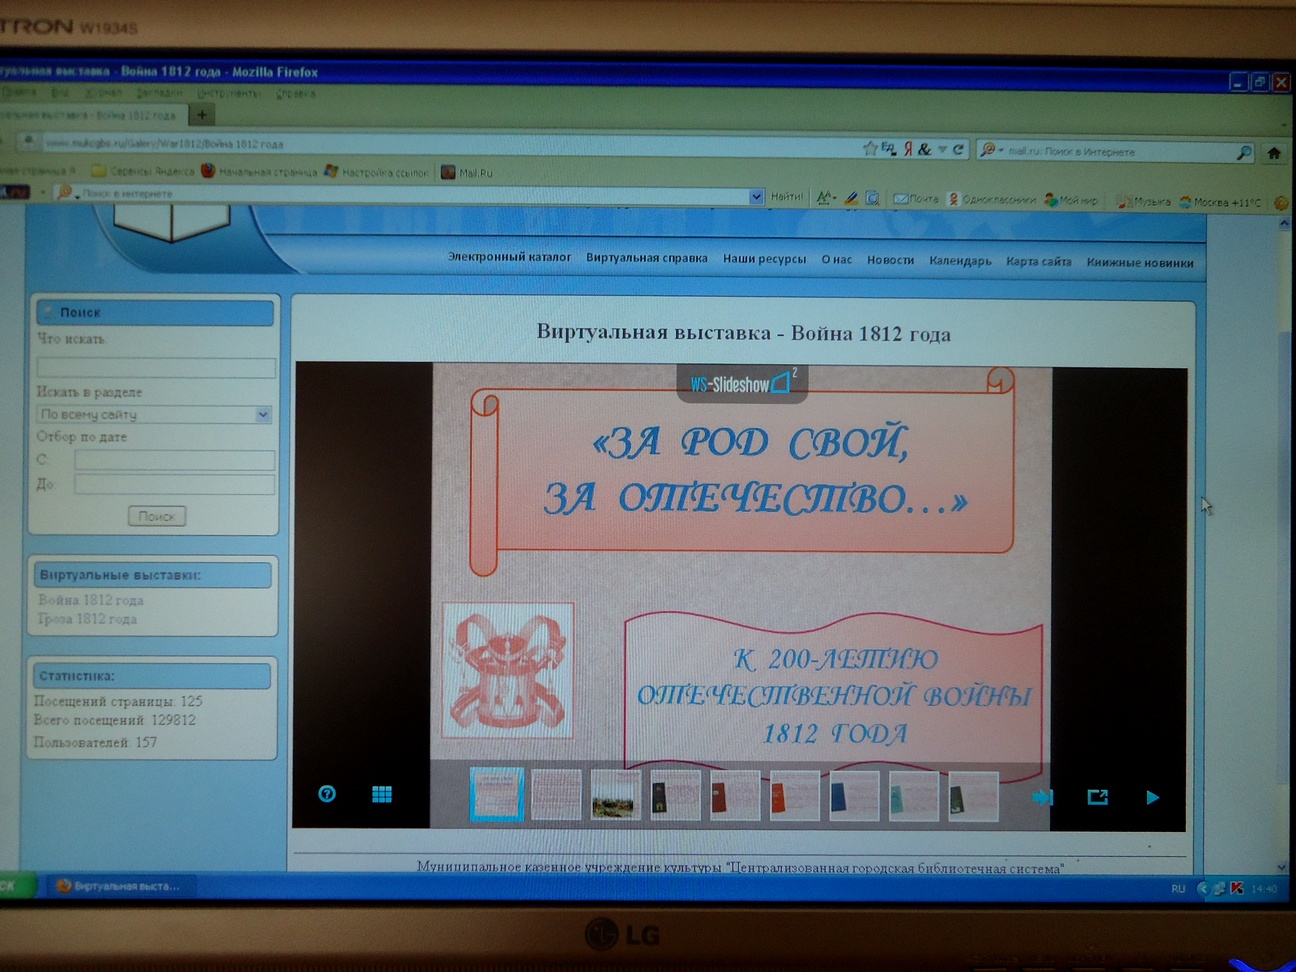Open Наши ресурсы menu item

tap(764, 259)
